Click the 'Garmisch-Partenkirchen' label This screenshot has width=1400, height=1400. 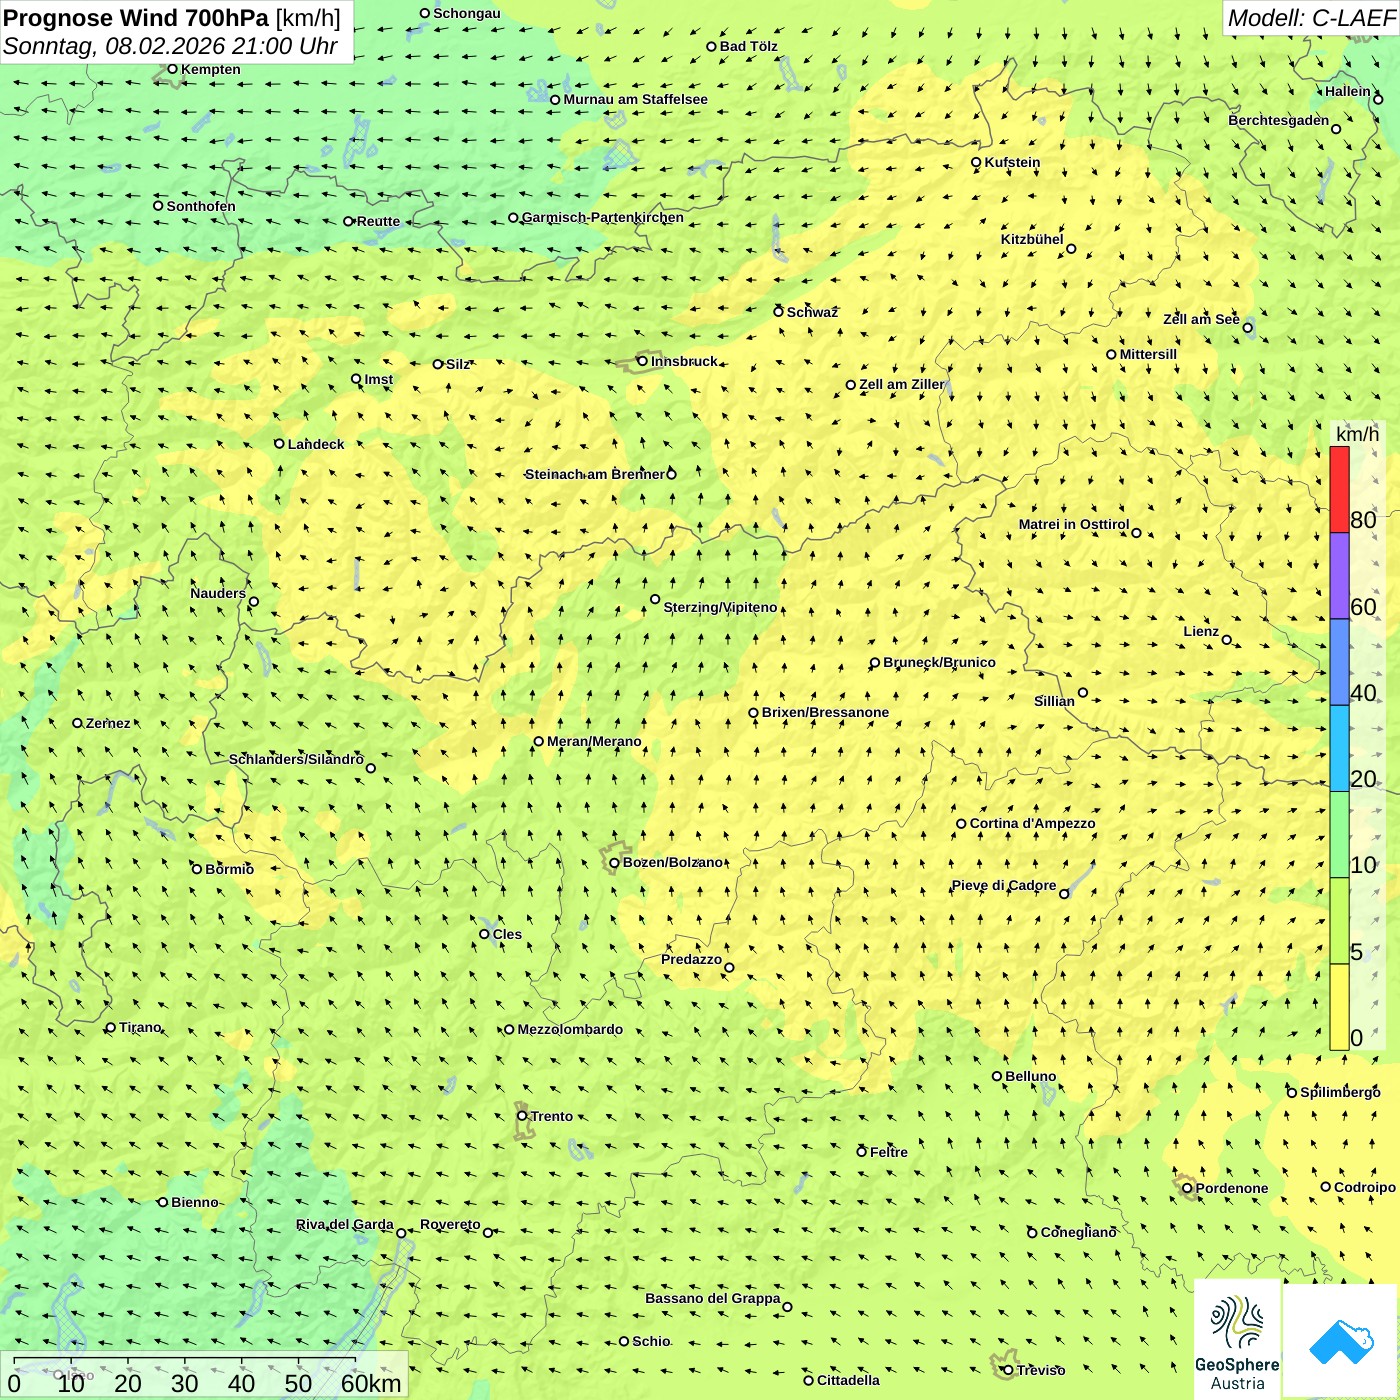pos(603,217)
